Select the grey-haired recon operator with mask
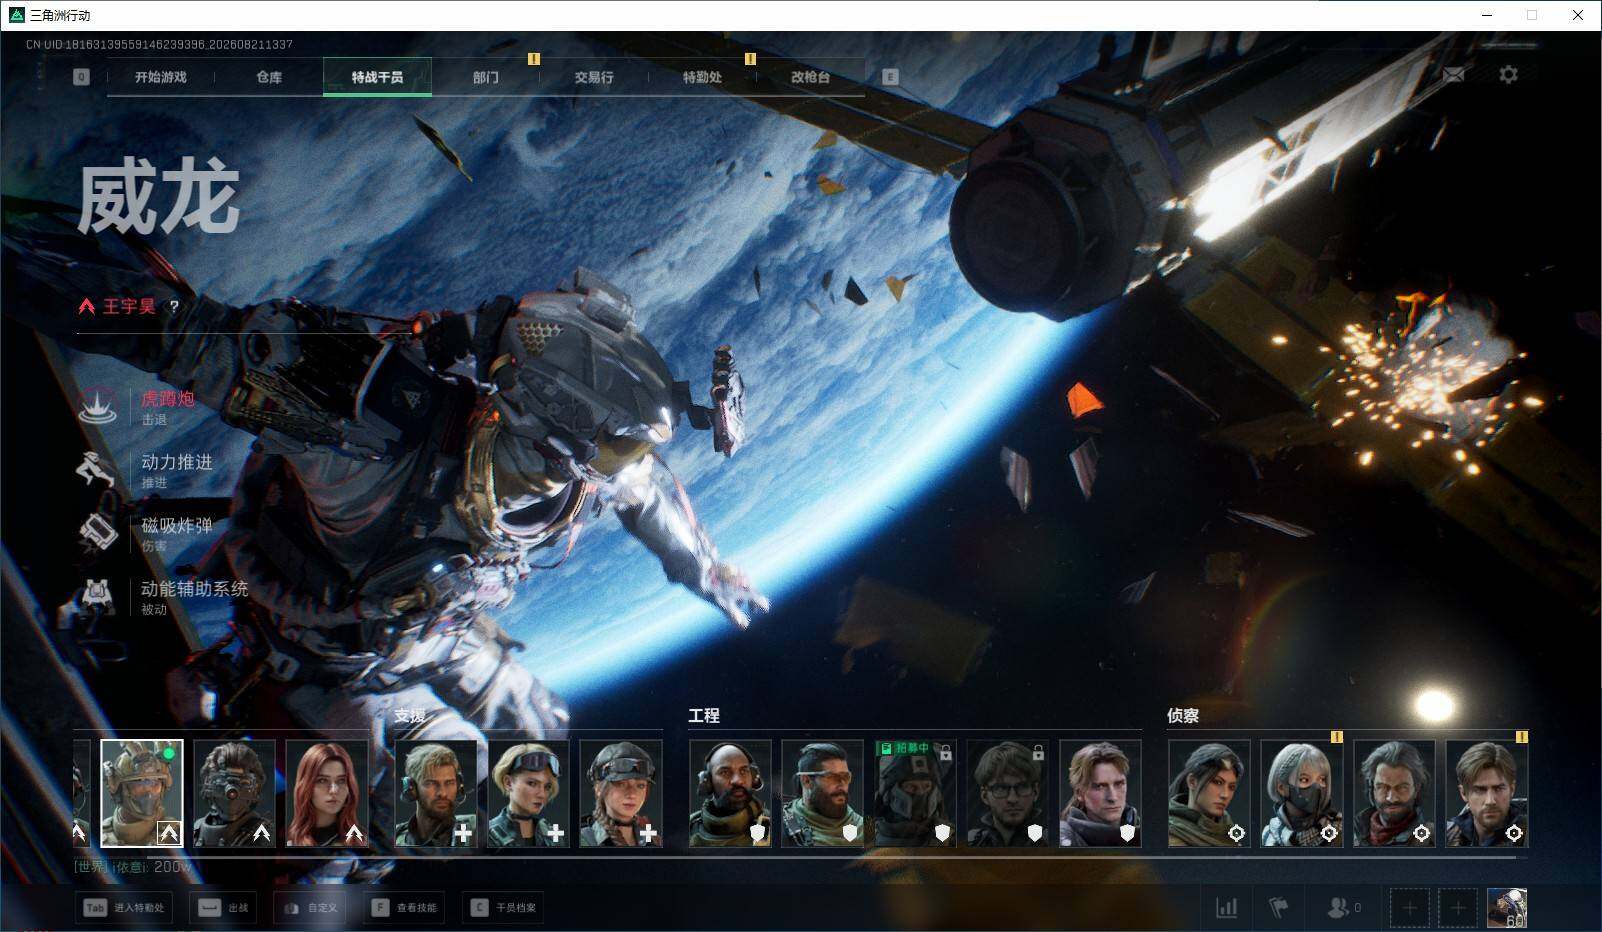The width and height of the screenshot is (1602, 932). click(x=1301, y=793)
